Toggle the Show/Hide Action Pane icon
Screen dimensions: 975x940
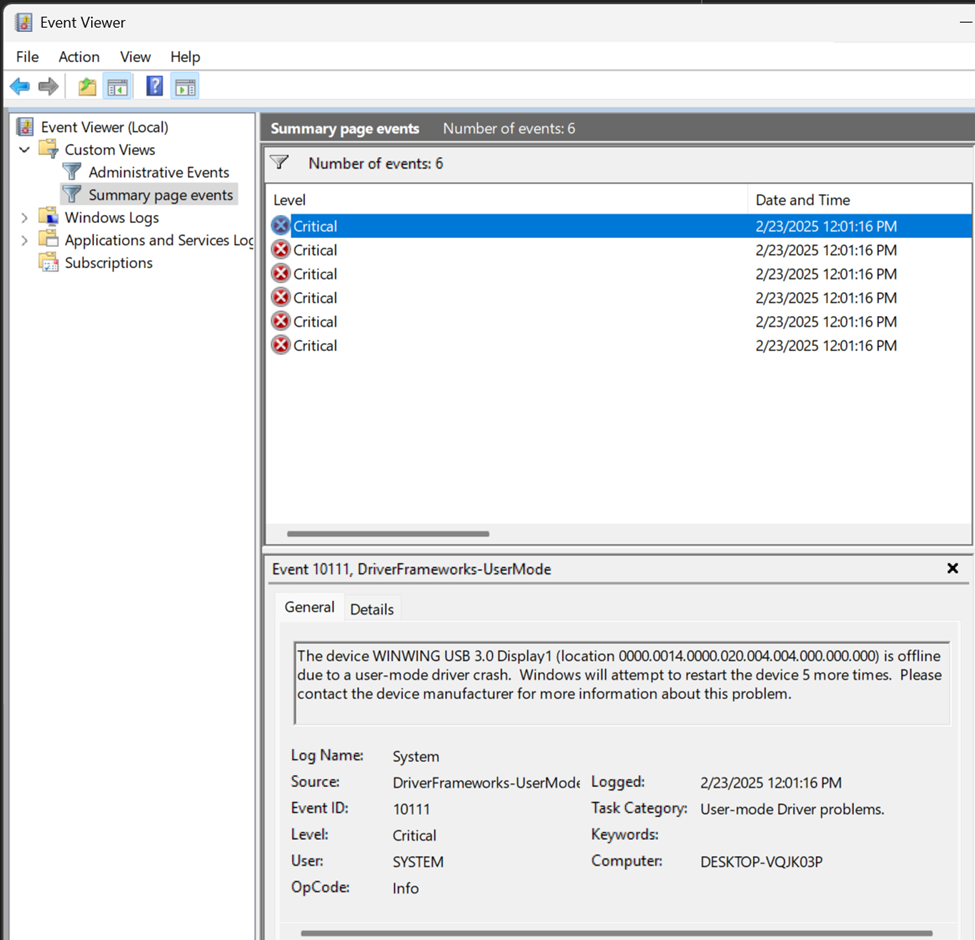(x=185, y=86)
